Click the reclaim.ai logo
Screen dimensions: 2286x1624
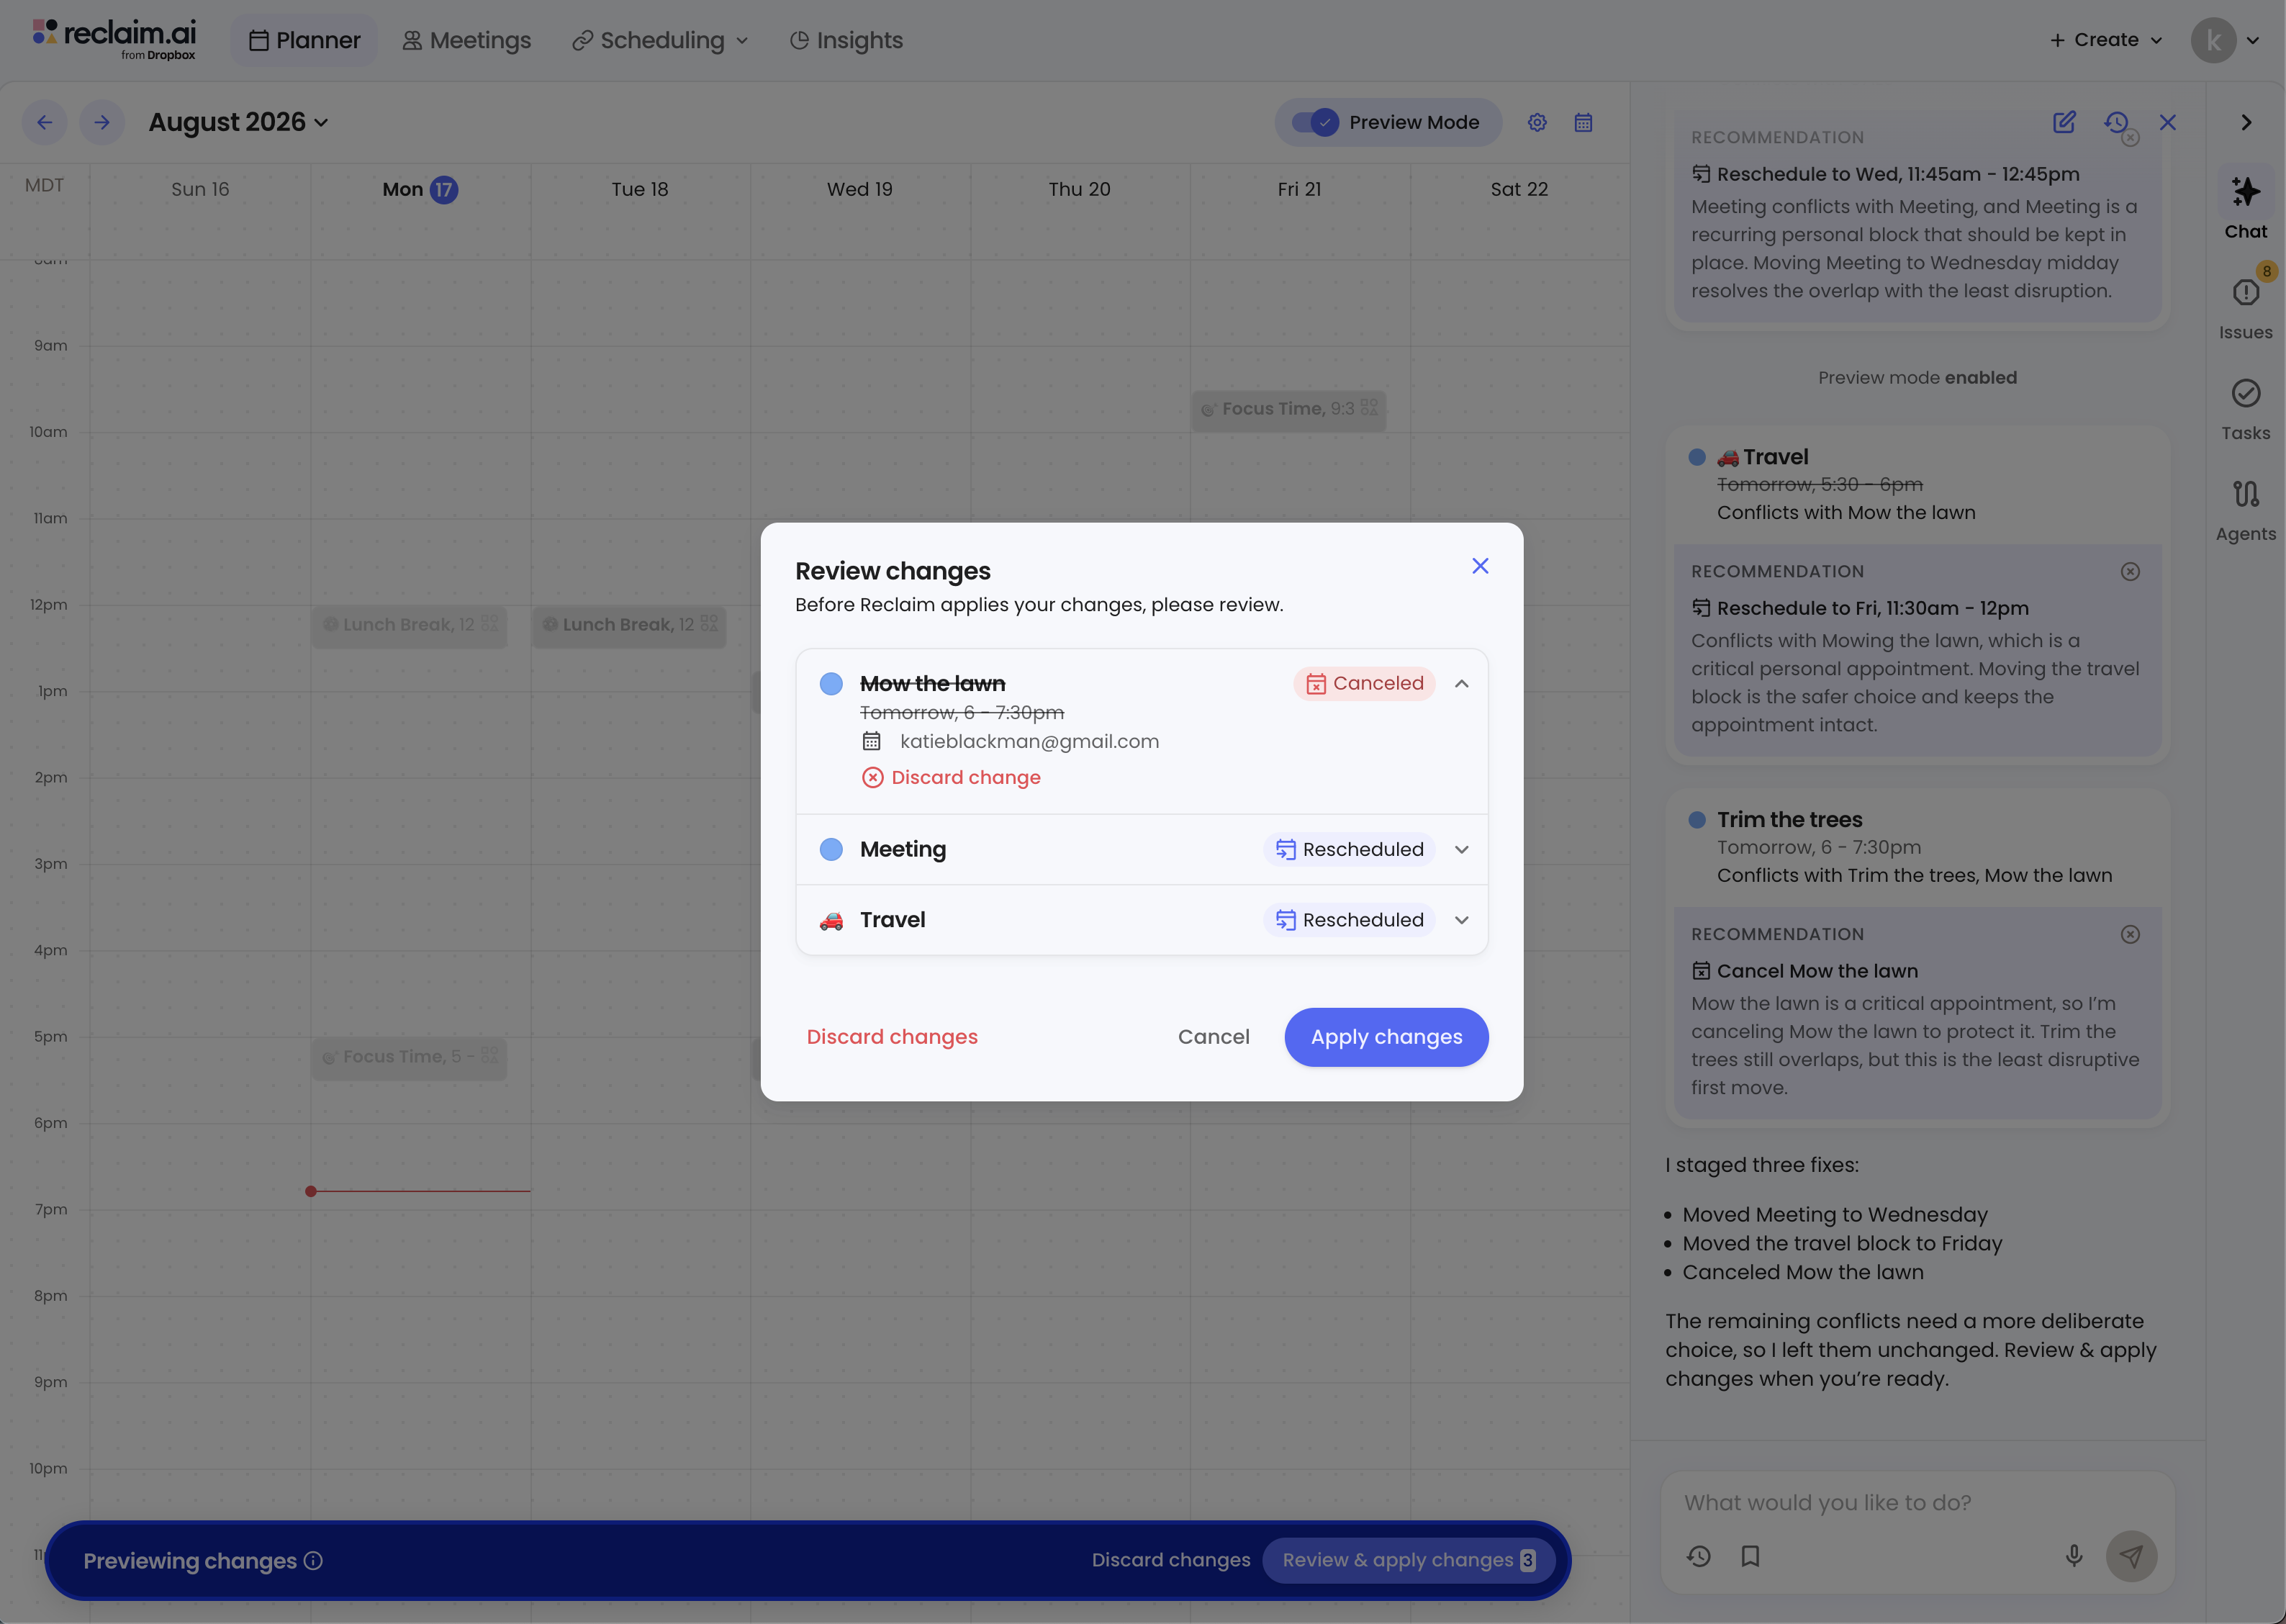click(x=114, y=39)
